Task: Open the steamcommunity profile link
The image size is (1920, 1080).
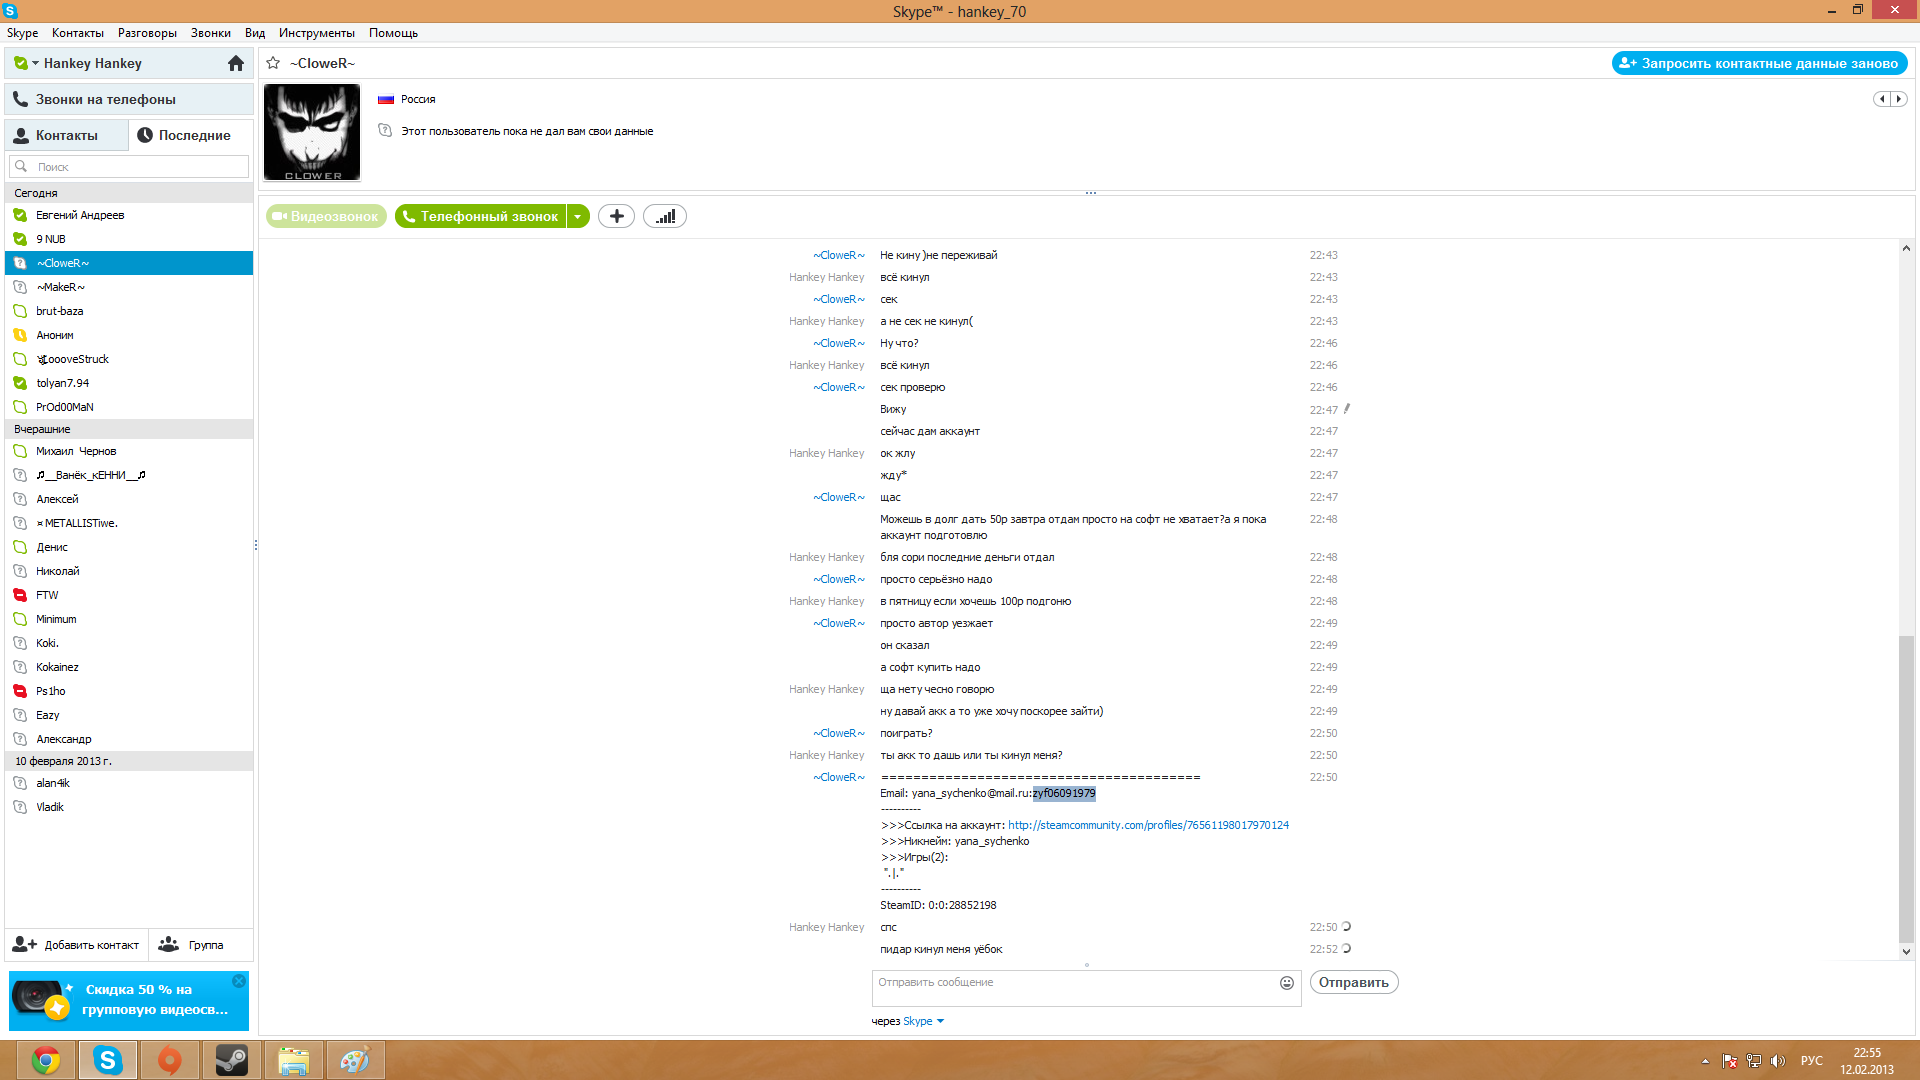Action: click(1148, 825)
